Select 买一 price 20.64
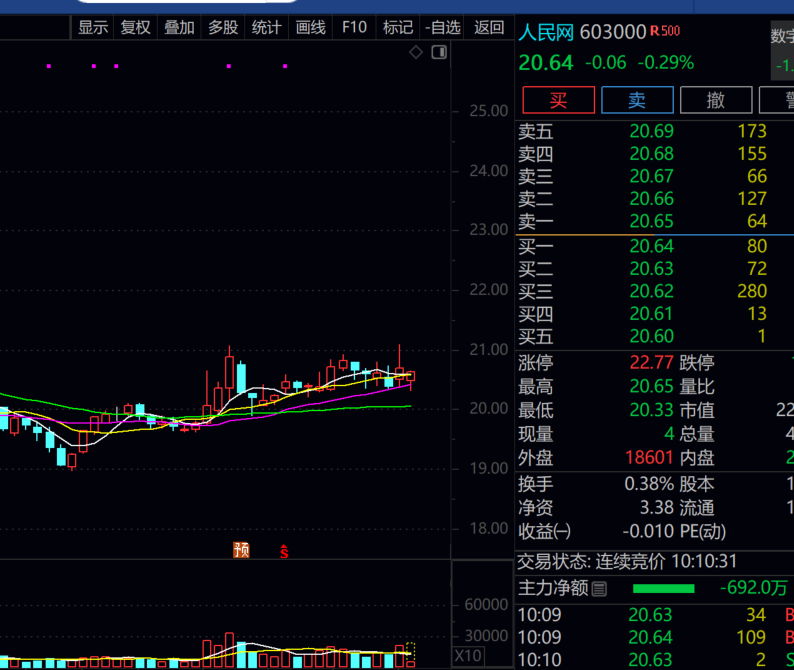 pyautogui.click(x=651, y=246)
